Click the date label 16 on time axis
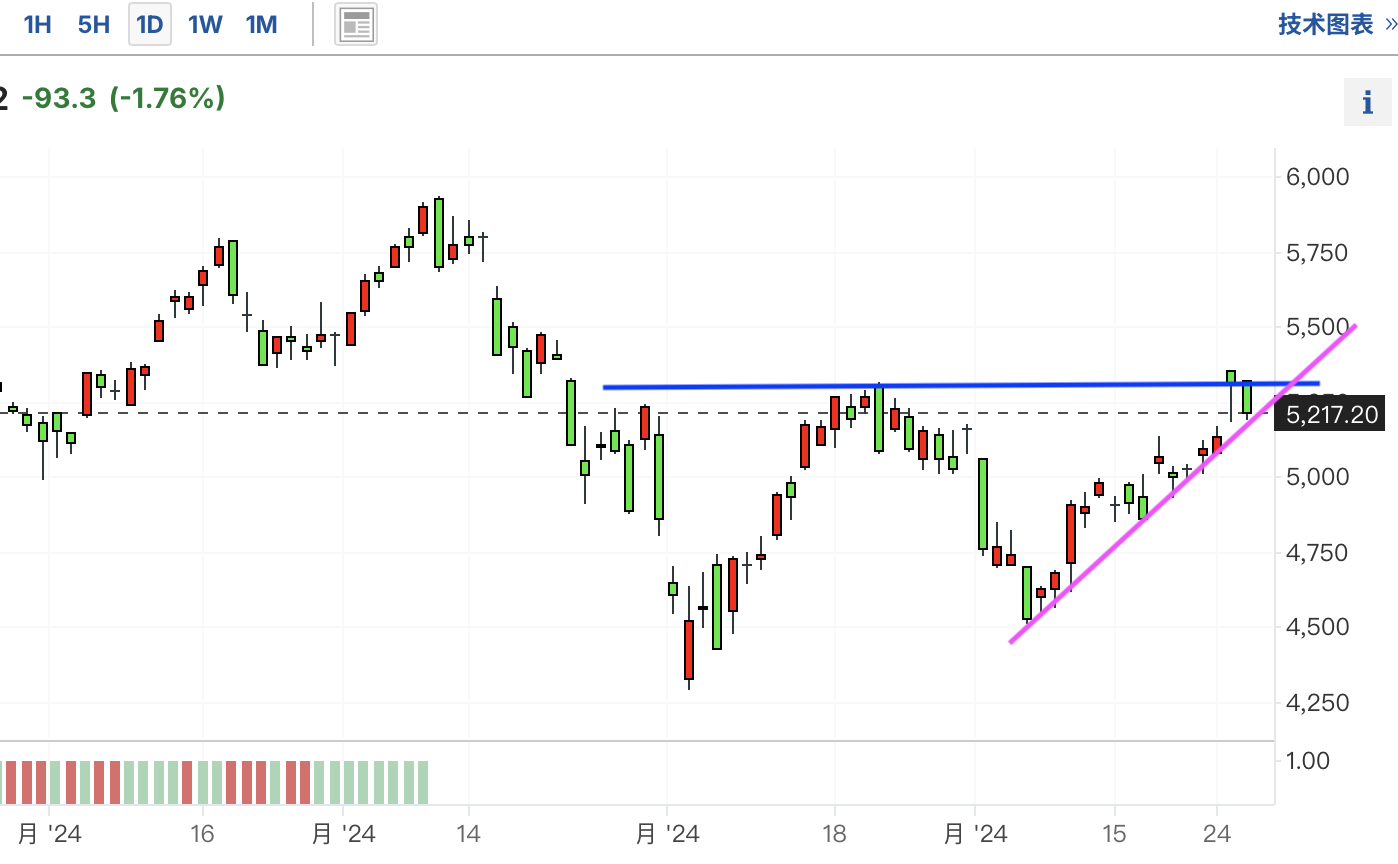Image resolution: width=1398 pixels, height=864 pixels. point(202,833)
